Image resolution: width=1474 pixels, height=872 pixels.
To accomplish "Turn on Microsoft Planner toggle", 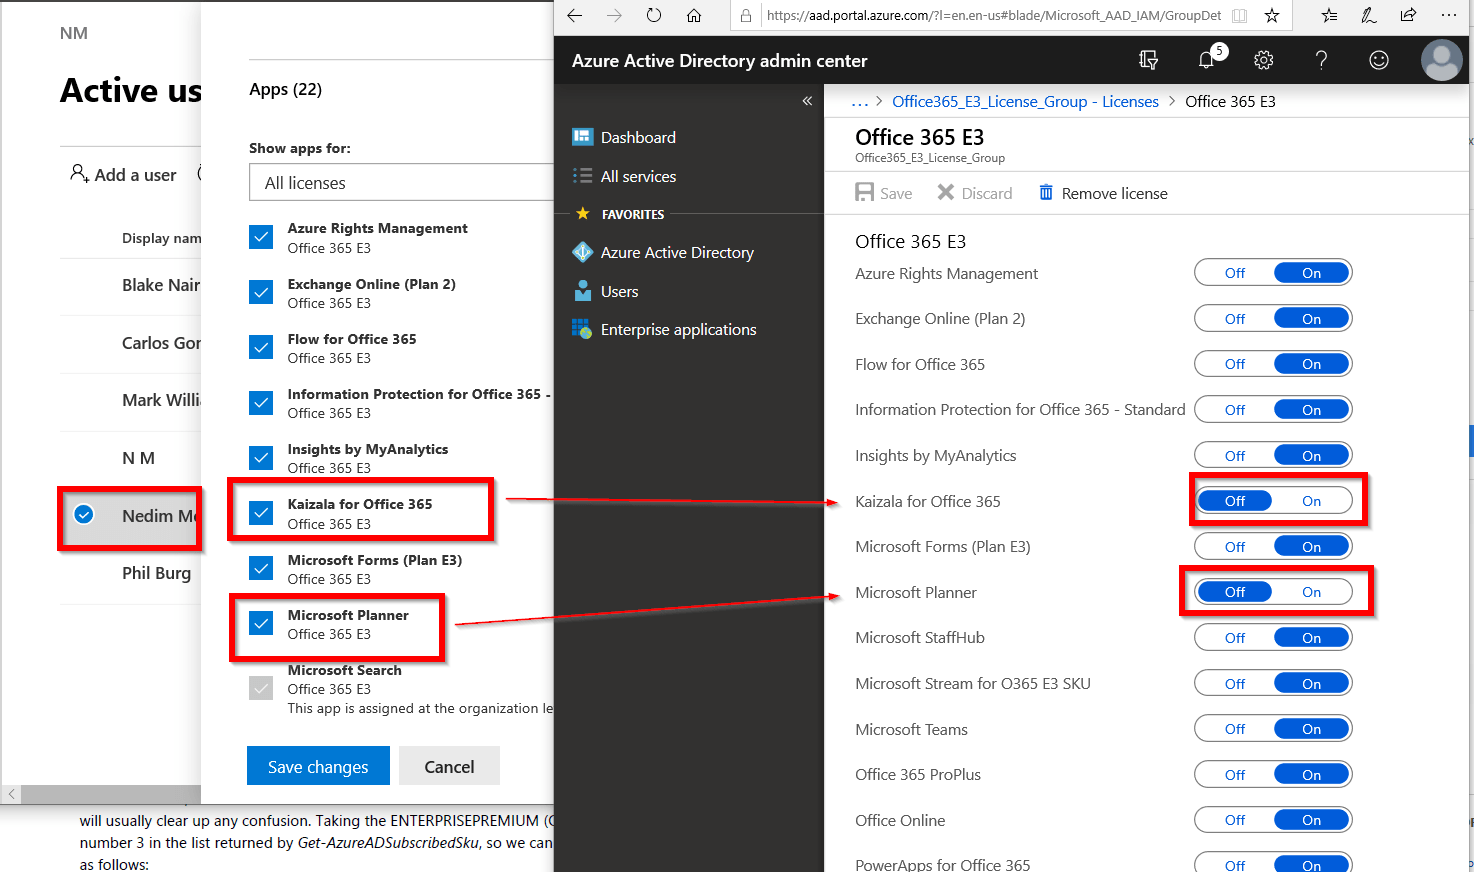I will click(1311, 592).
